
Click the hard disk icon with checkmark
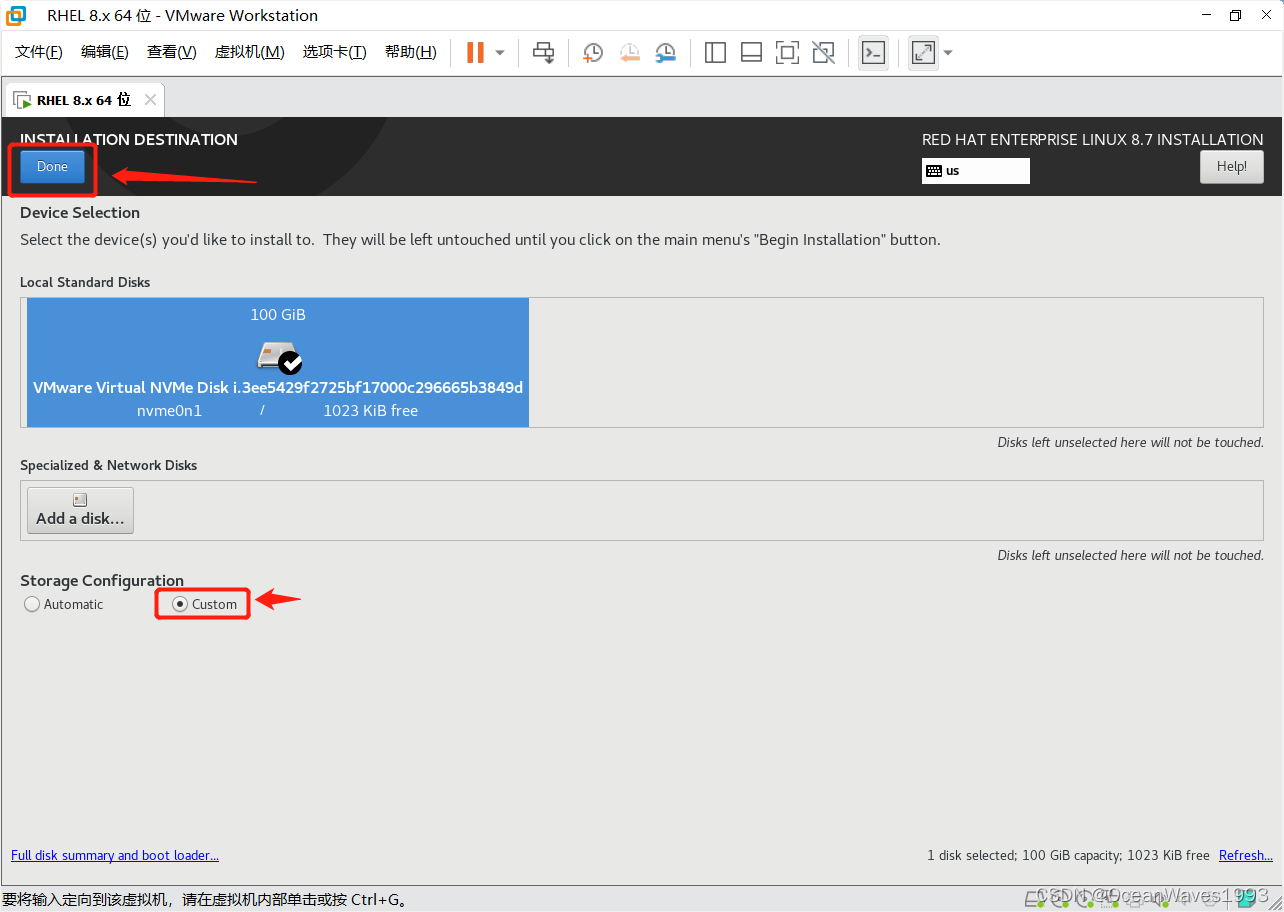point(279,356)
